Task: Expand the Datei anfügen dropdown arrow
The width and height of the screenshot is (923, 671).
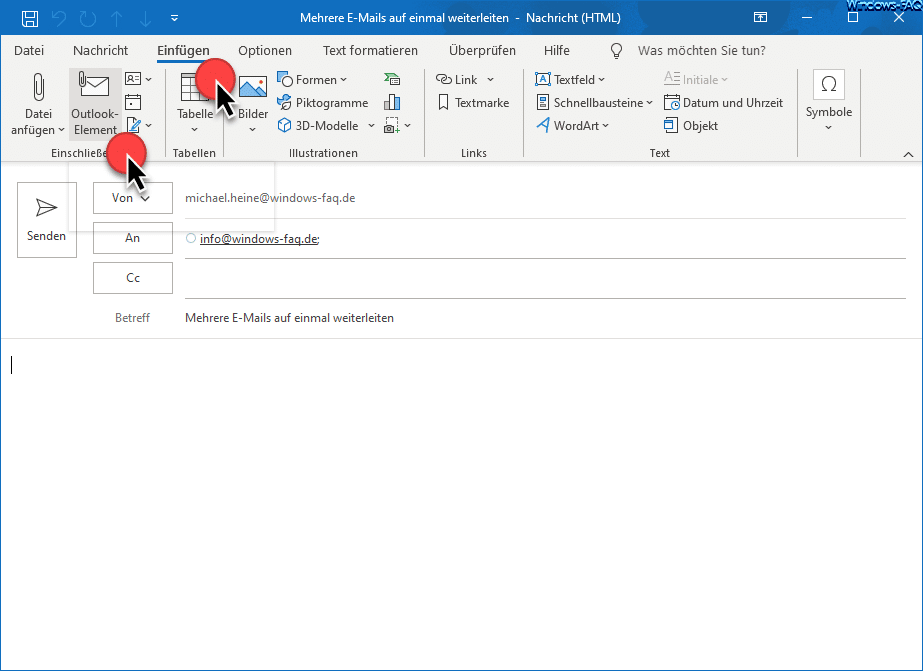Action: [x=61, y=130]
